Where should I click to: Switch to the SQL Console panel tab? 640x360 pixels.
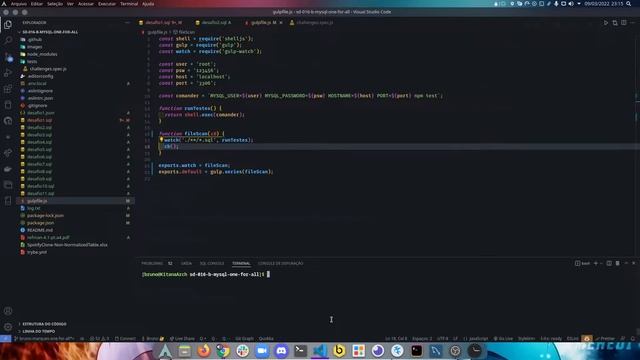212,263
